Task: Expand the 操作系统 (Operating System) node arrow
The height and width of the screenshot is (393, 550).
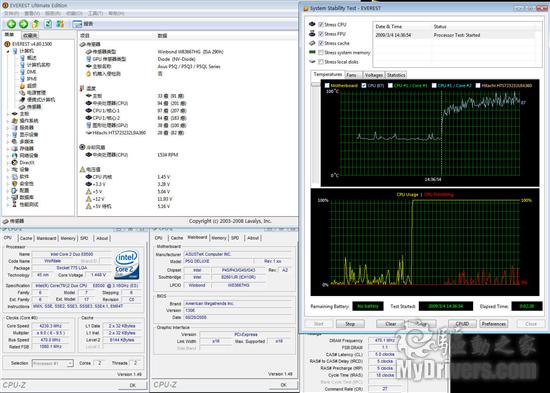Action: [x=8, y=121]
